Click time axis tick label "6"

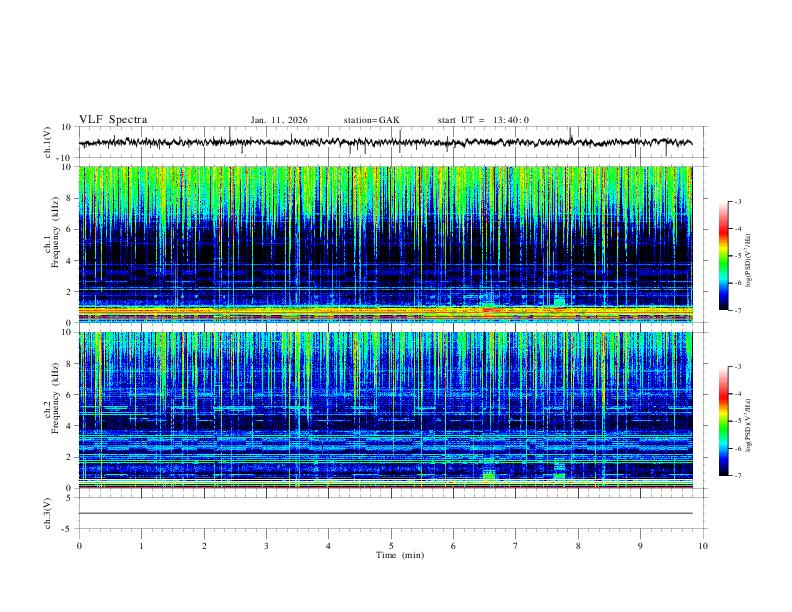click(x=453, y=546)
